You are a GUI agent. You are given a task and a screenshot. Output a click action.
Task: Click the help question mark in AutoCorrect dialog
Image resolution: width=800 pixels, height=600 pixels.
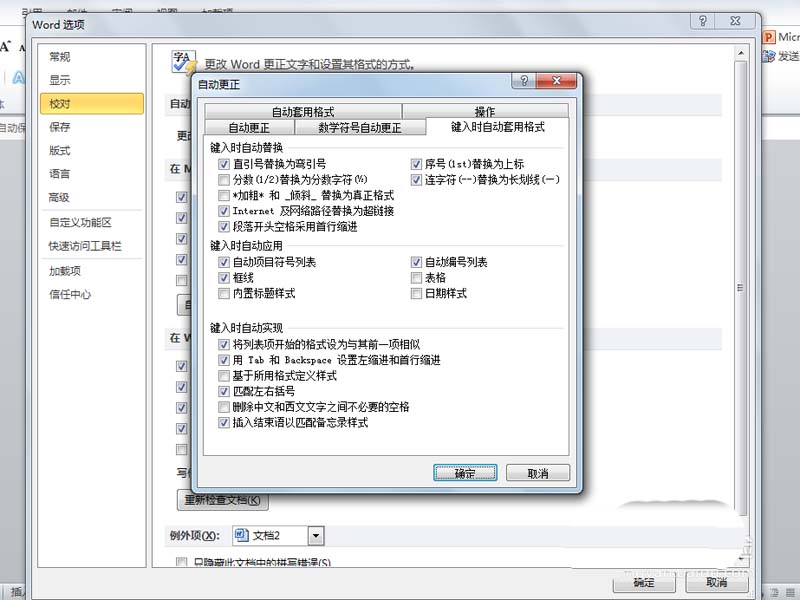point(523,81)
